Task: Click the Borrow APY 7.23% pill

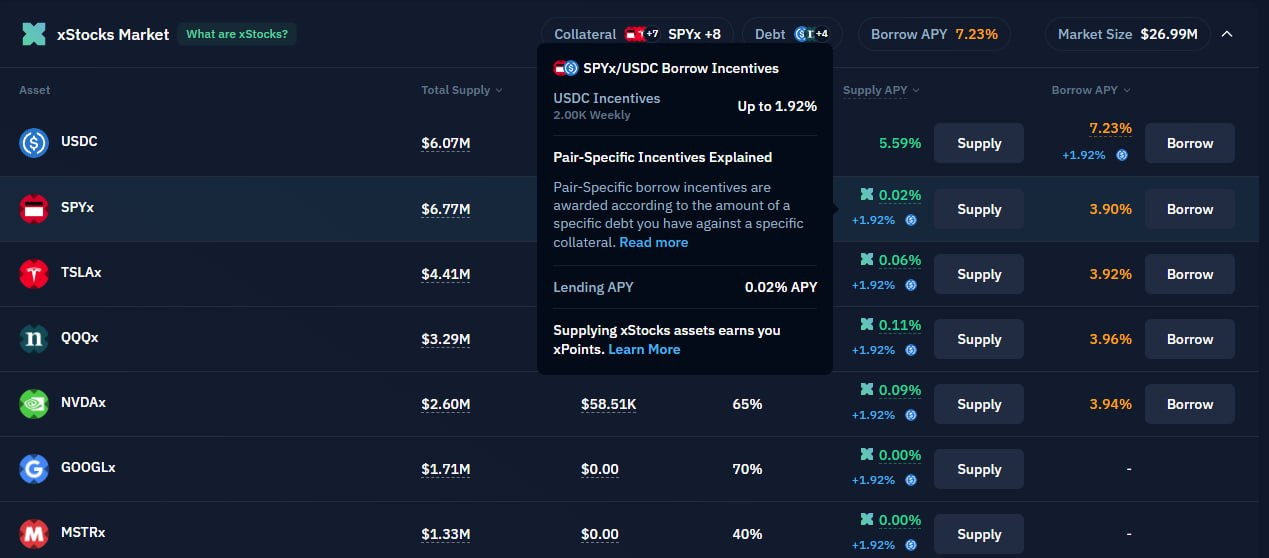Action: [934, 34]
